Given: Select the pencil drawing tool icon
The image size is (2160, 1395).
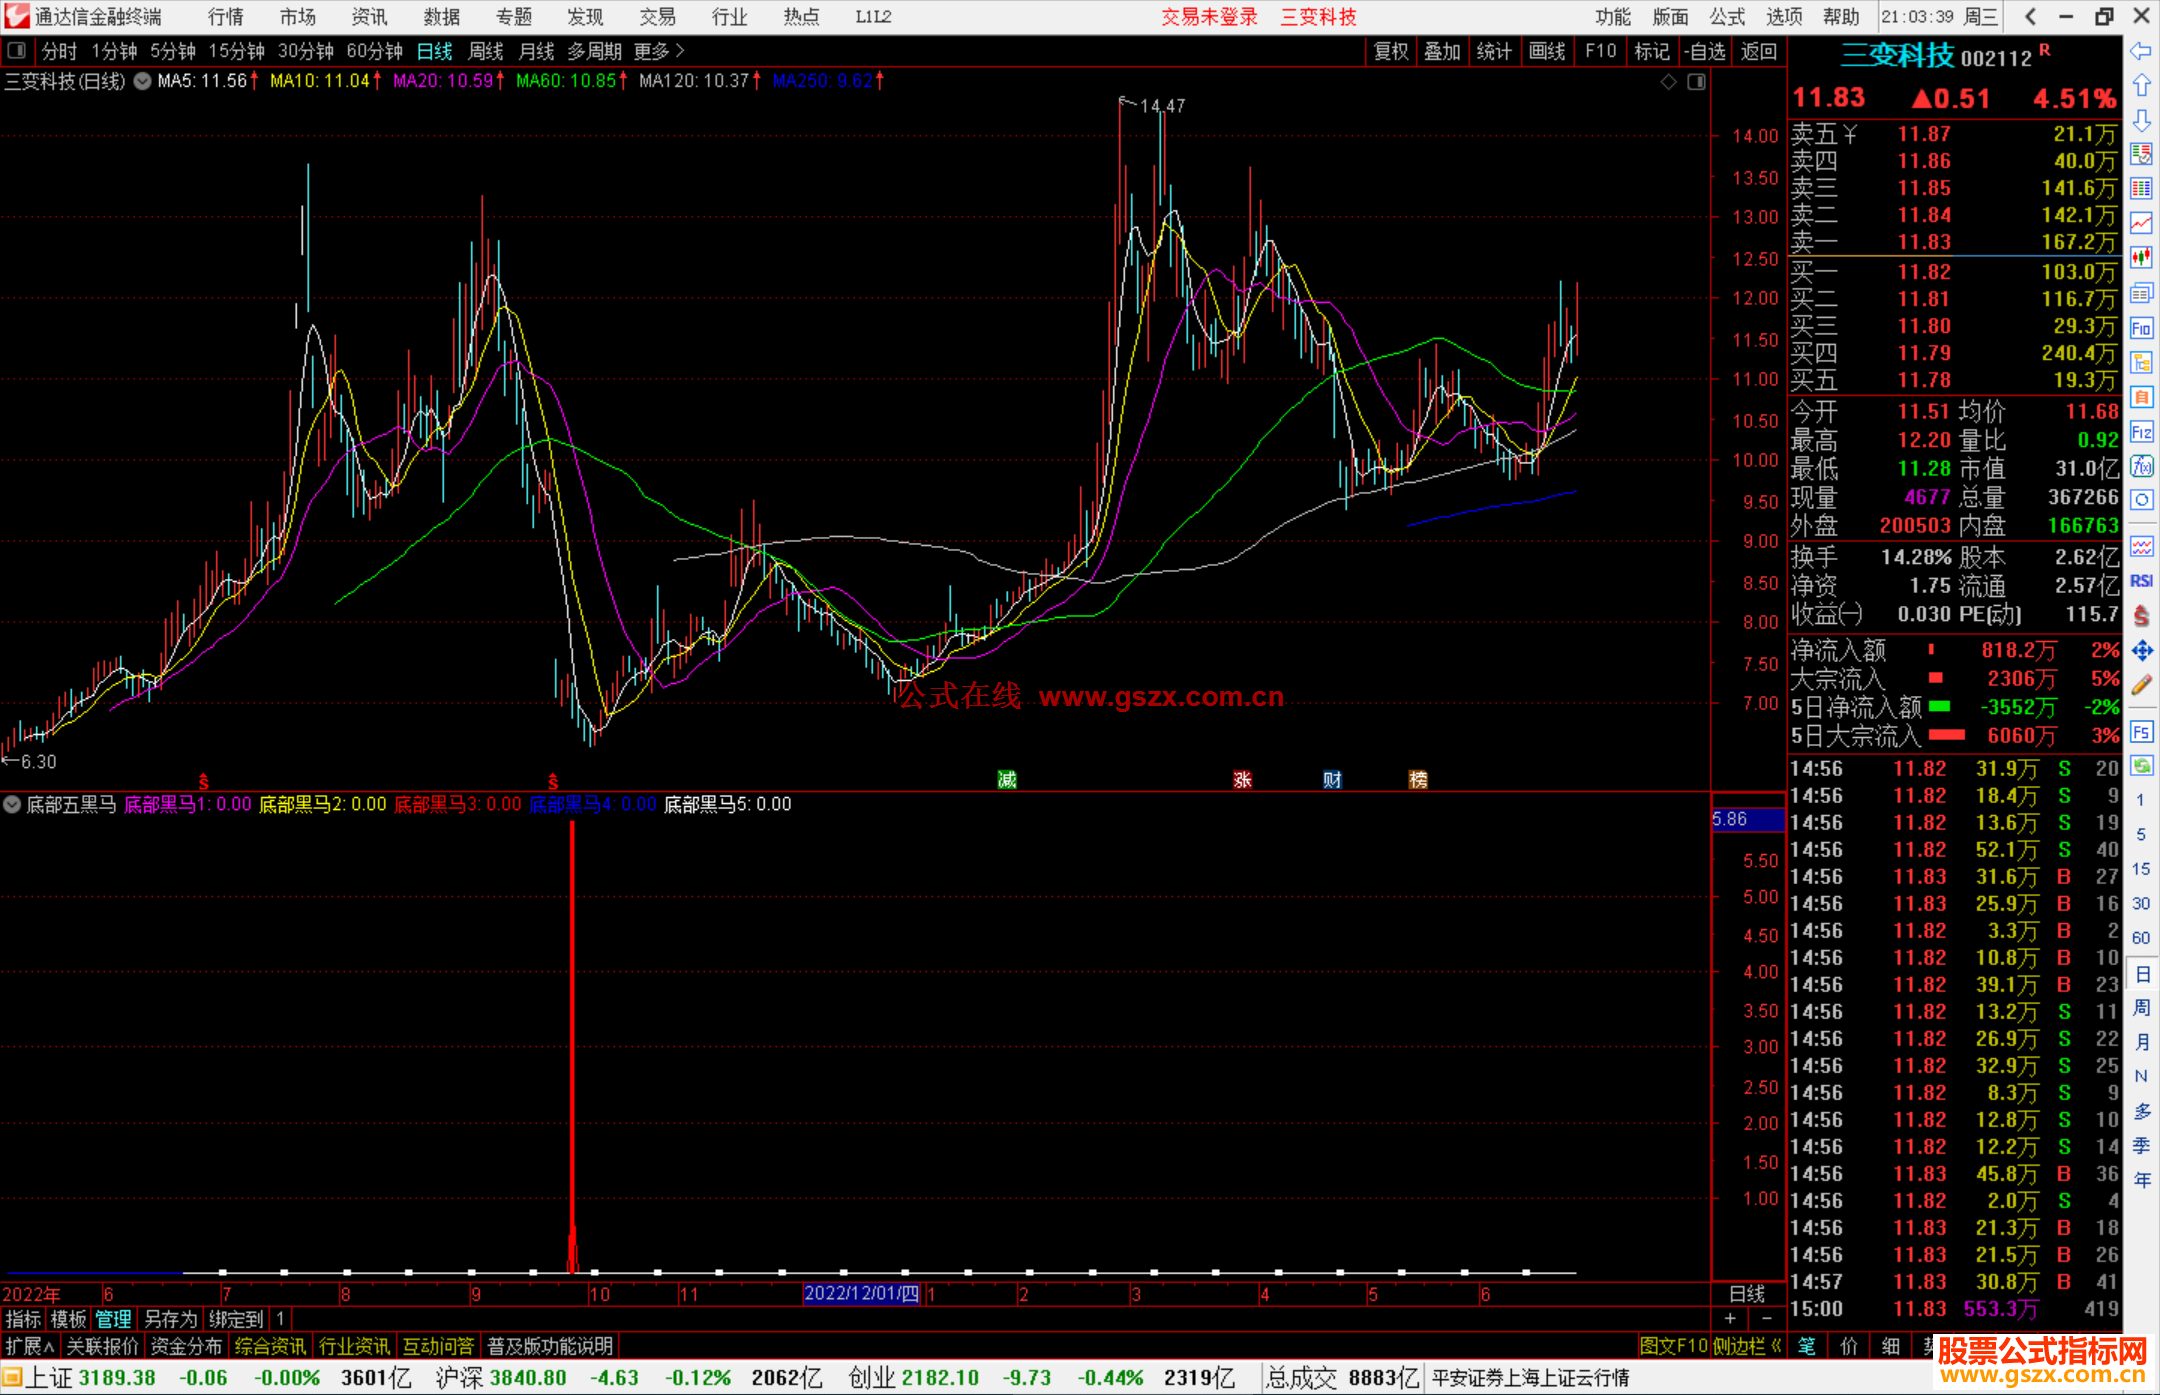Looking at the screenshot, I should pyautogui.click(x=2141, y=686).
